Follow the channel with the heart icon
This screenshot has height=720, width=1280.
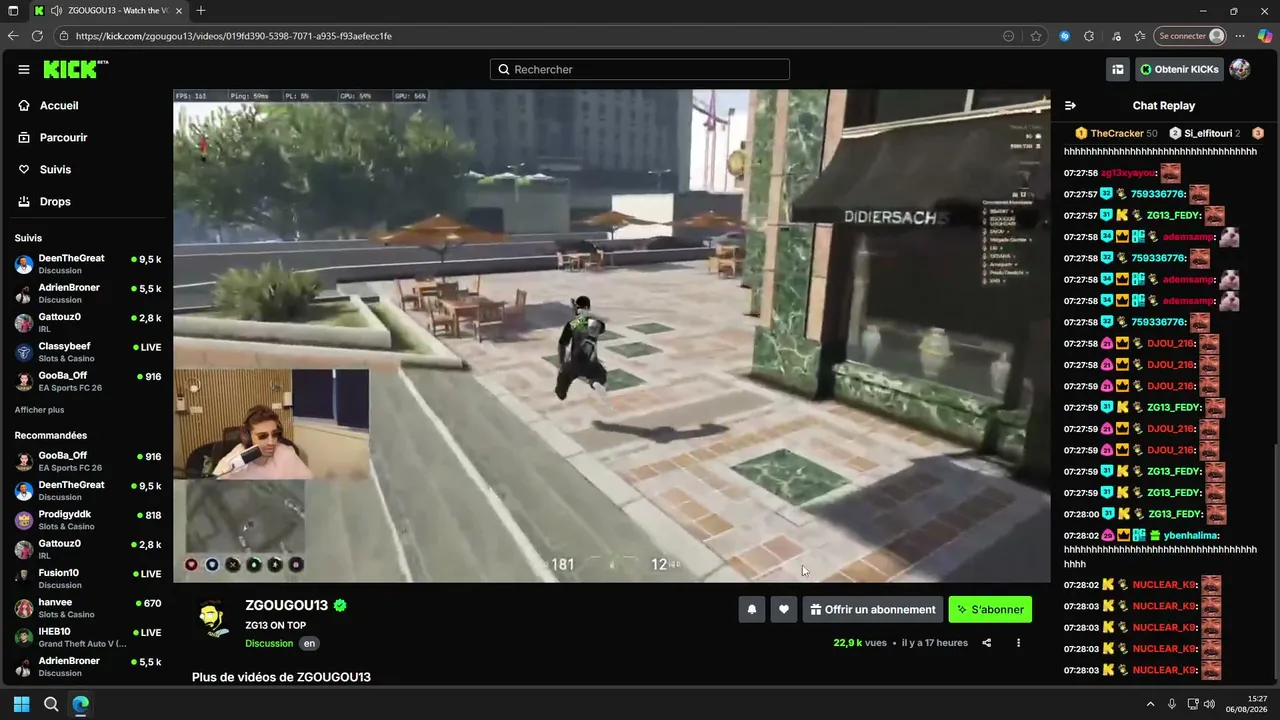(x=784, y=609)
